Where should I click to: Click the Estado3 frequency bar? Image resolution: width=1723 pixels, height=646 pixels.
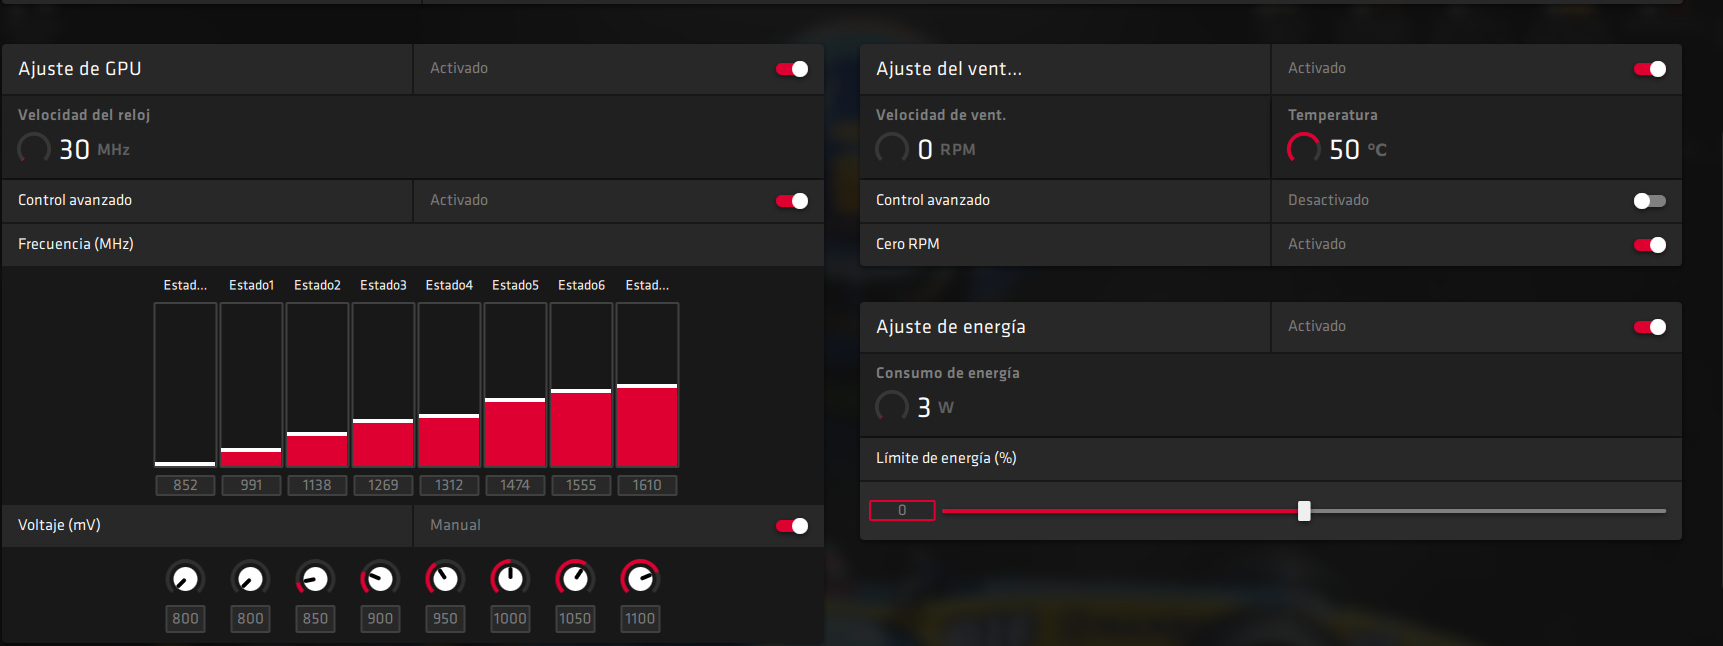(383, 385)
